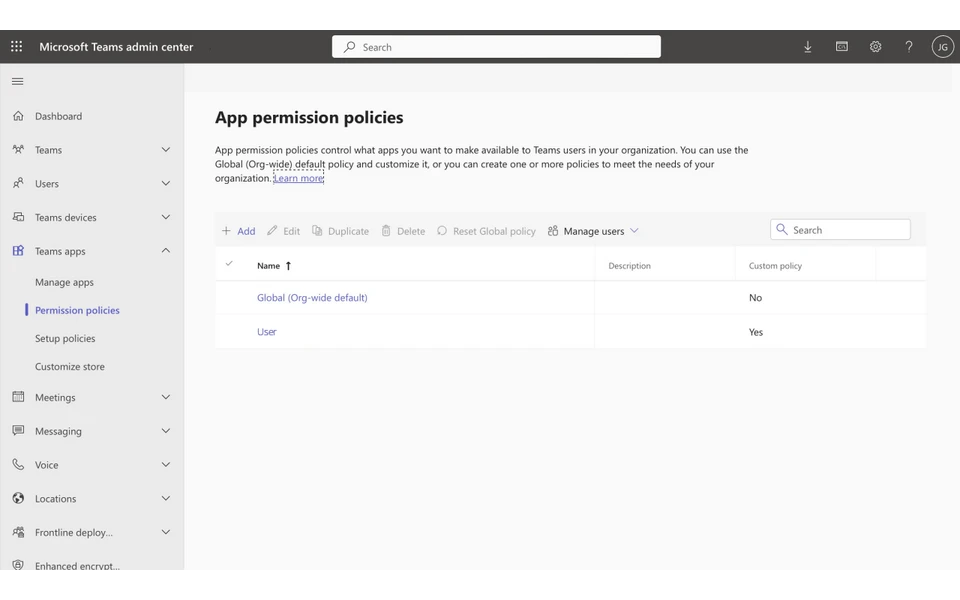Click the select-all checkmark in the table header
This screenshot has height=600, width=960.
[230, 265]
